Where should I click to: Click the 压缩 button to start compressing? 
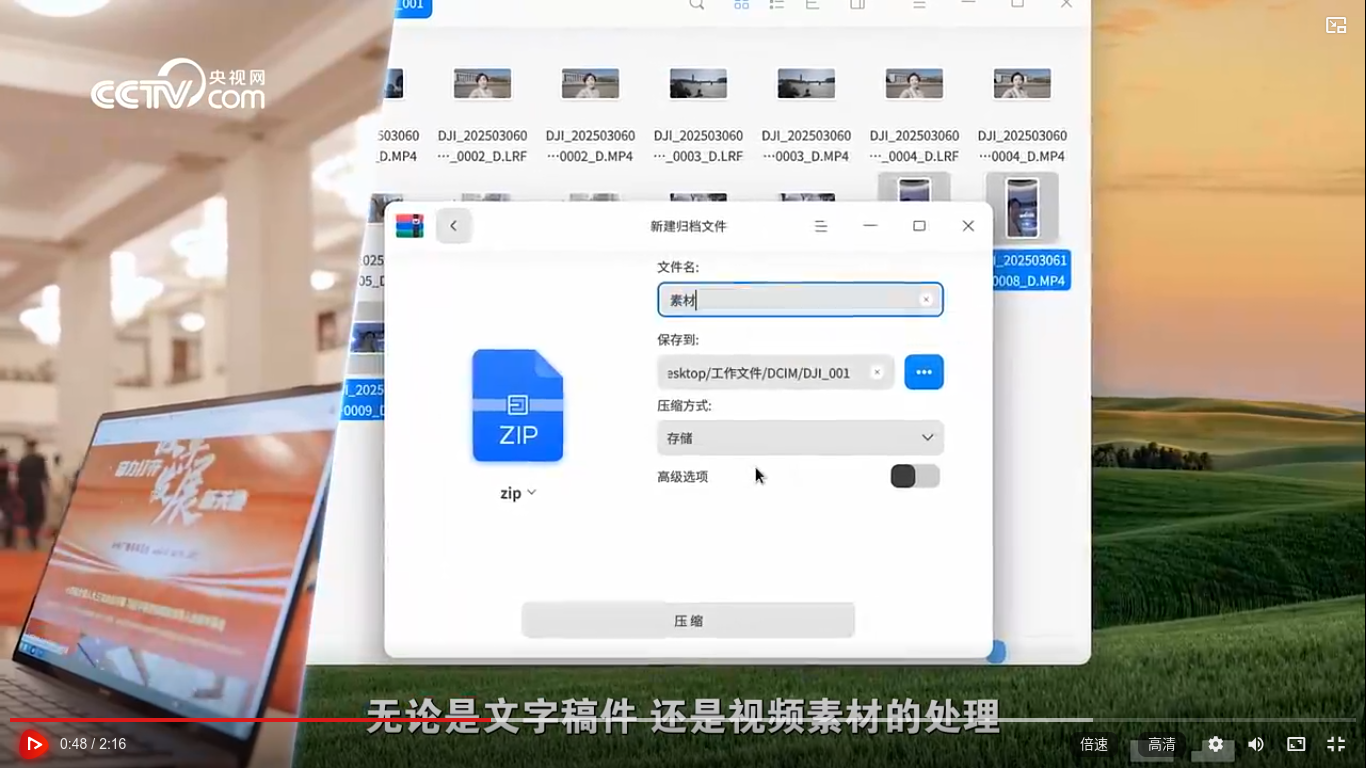688,620
